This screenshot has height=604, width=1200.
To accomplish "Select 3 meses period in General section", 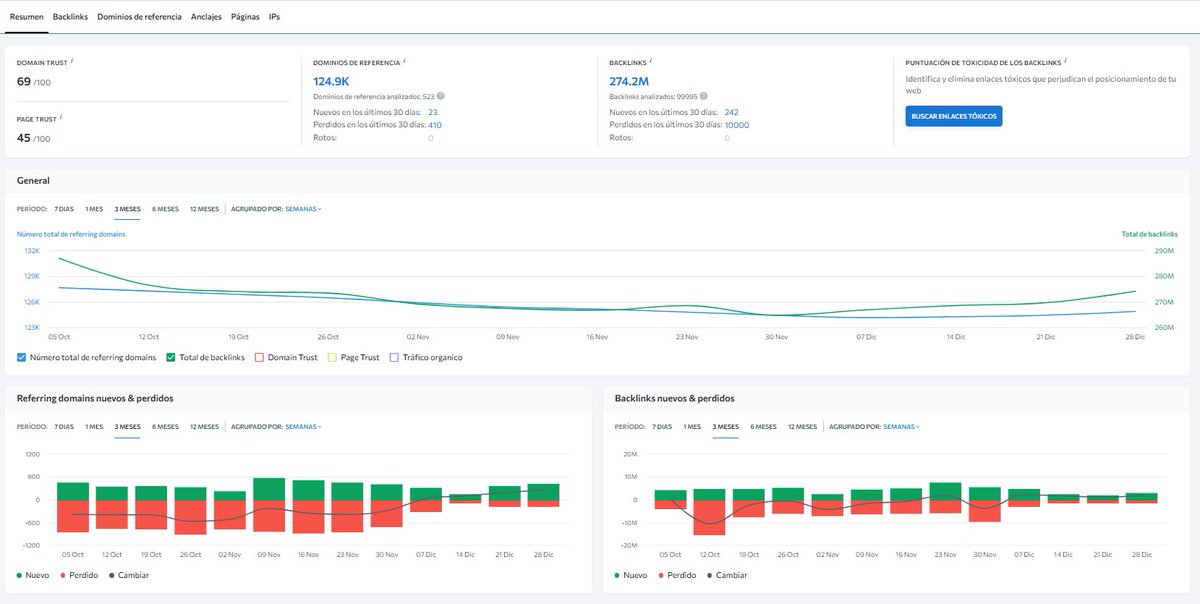I will [127, 209].
